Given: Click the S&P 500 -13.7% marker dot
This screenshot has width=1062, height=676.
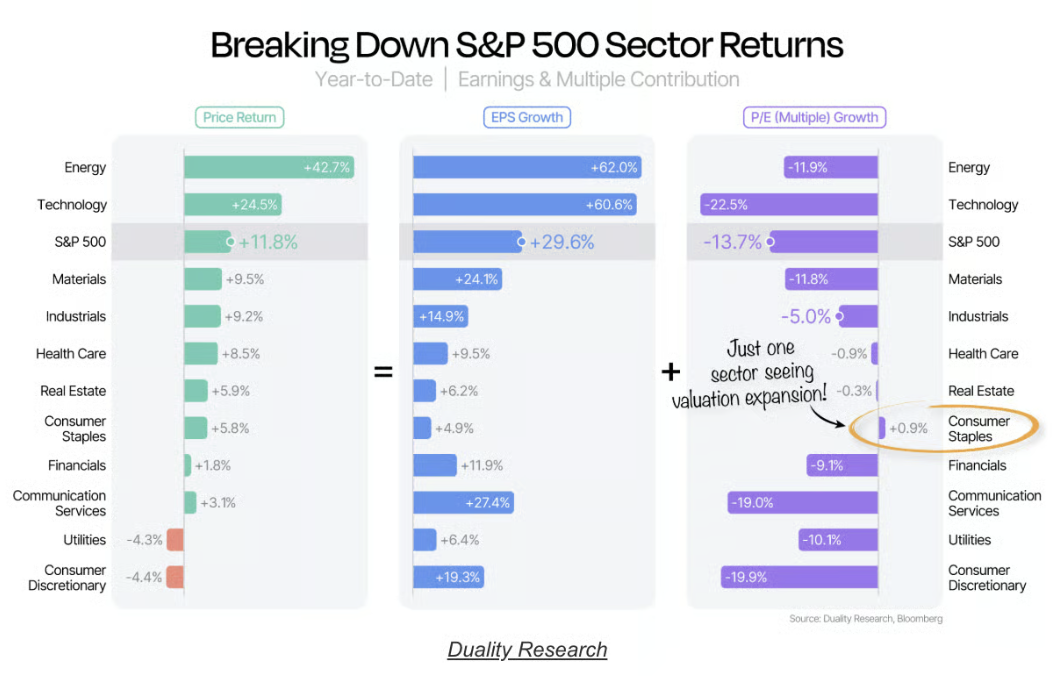Looking at the screenshot, I should point(770,242).
